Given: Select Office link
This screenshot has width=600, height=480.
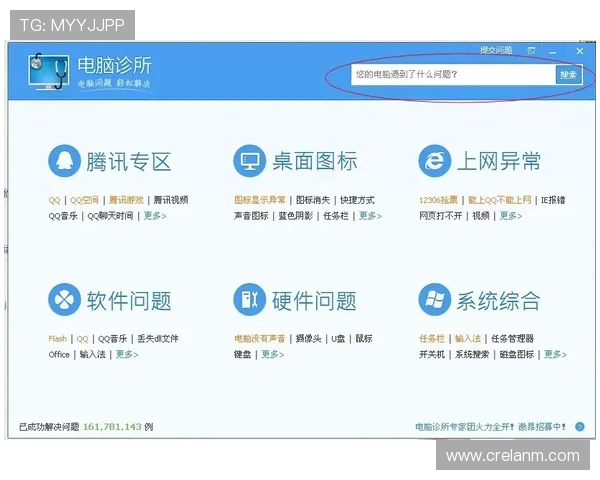Looking at the screenshot, I should (59, 354).
